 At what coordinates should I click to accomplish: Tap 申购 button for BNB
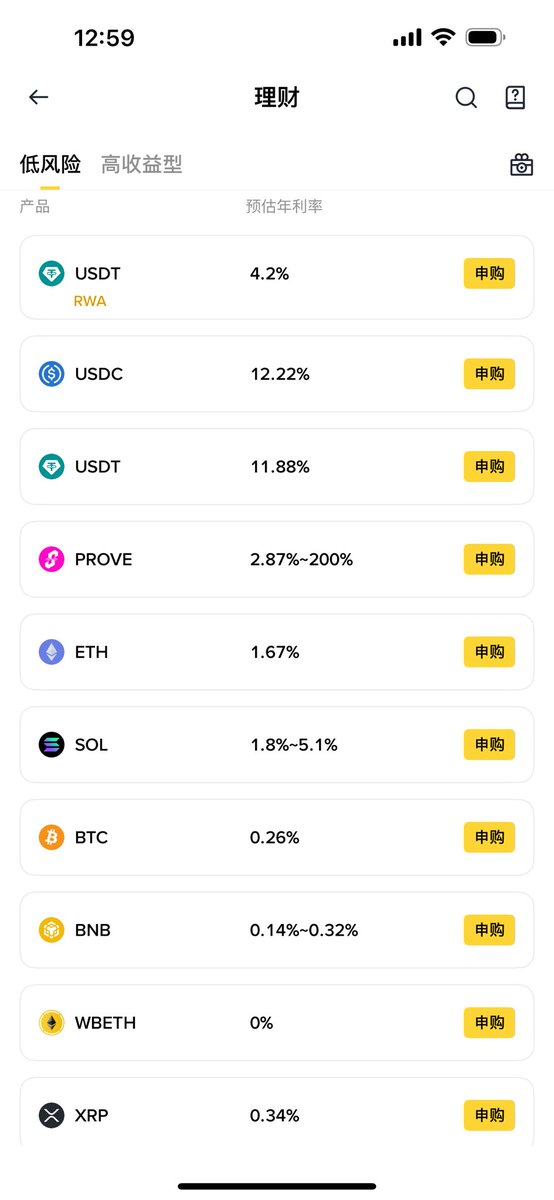489,930
